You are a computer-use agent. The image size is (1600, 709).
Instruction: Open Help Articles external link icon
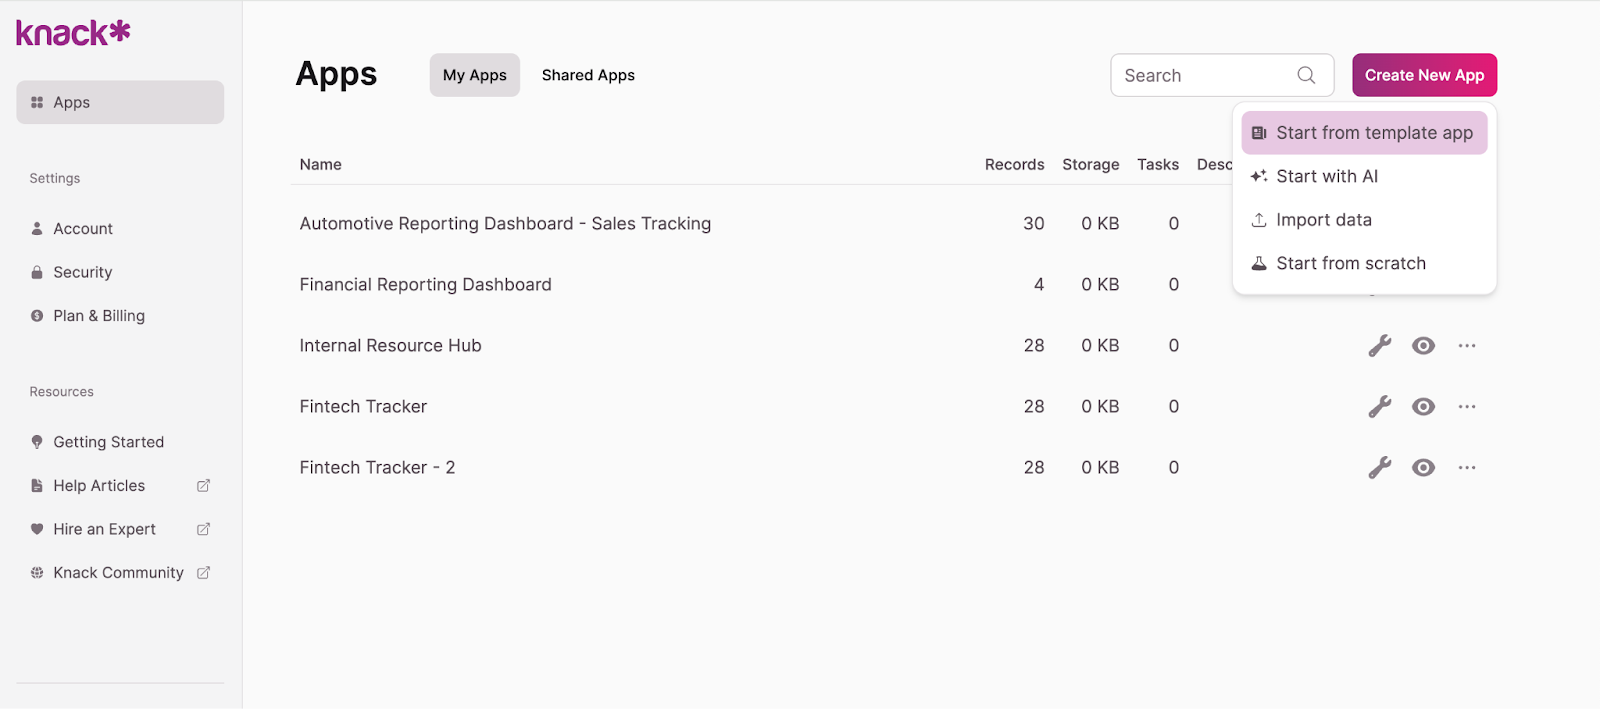pyautogui.click(x=204, y=486)
